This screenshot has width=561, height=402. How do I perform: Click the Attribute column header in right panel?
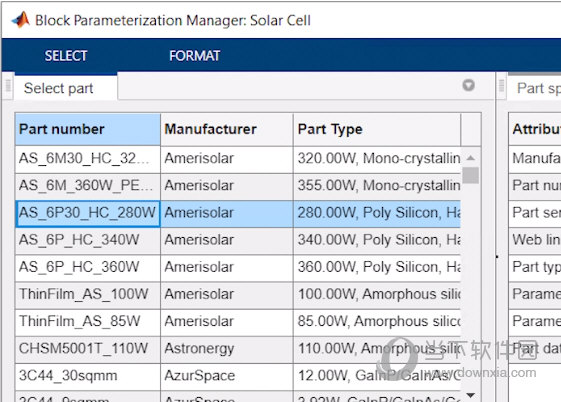point(535,129)
